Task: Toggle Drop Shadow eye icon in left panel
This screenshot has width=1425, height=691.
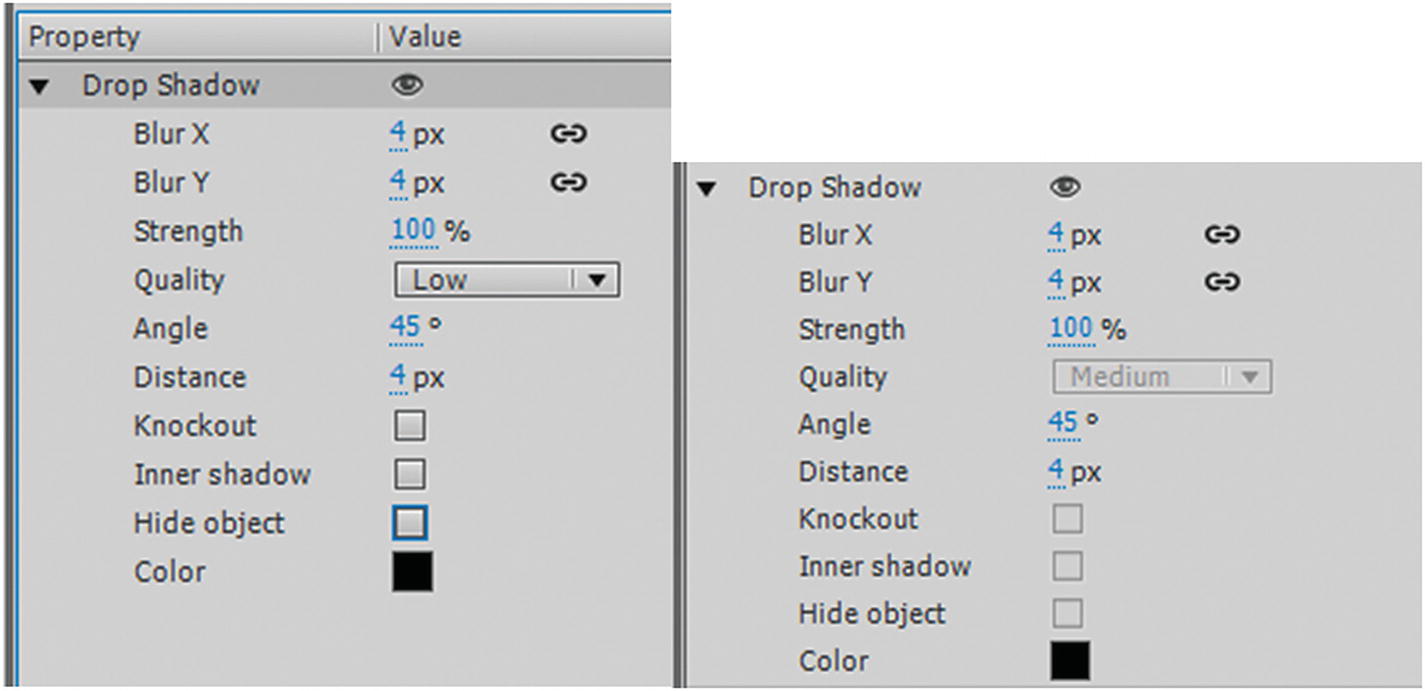Action: pos(407,86)
